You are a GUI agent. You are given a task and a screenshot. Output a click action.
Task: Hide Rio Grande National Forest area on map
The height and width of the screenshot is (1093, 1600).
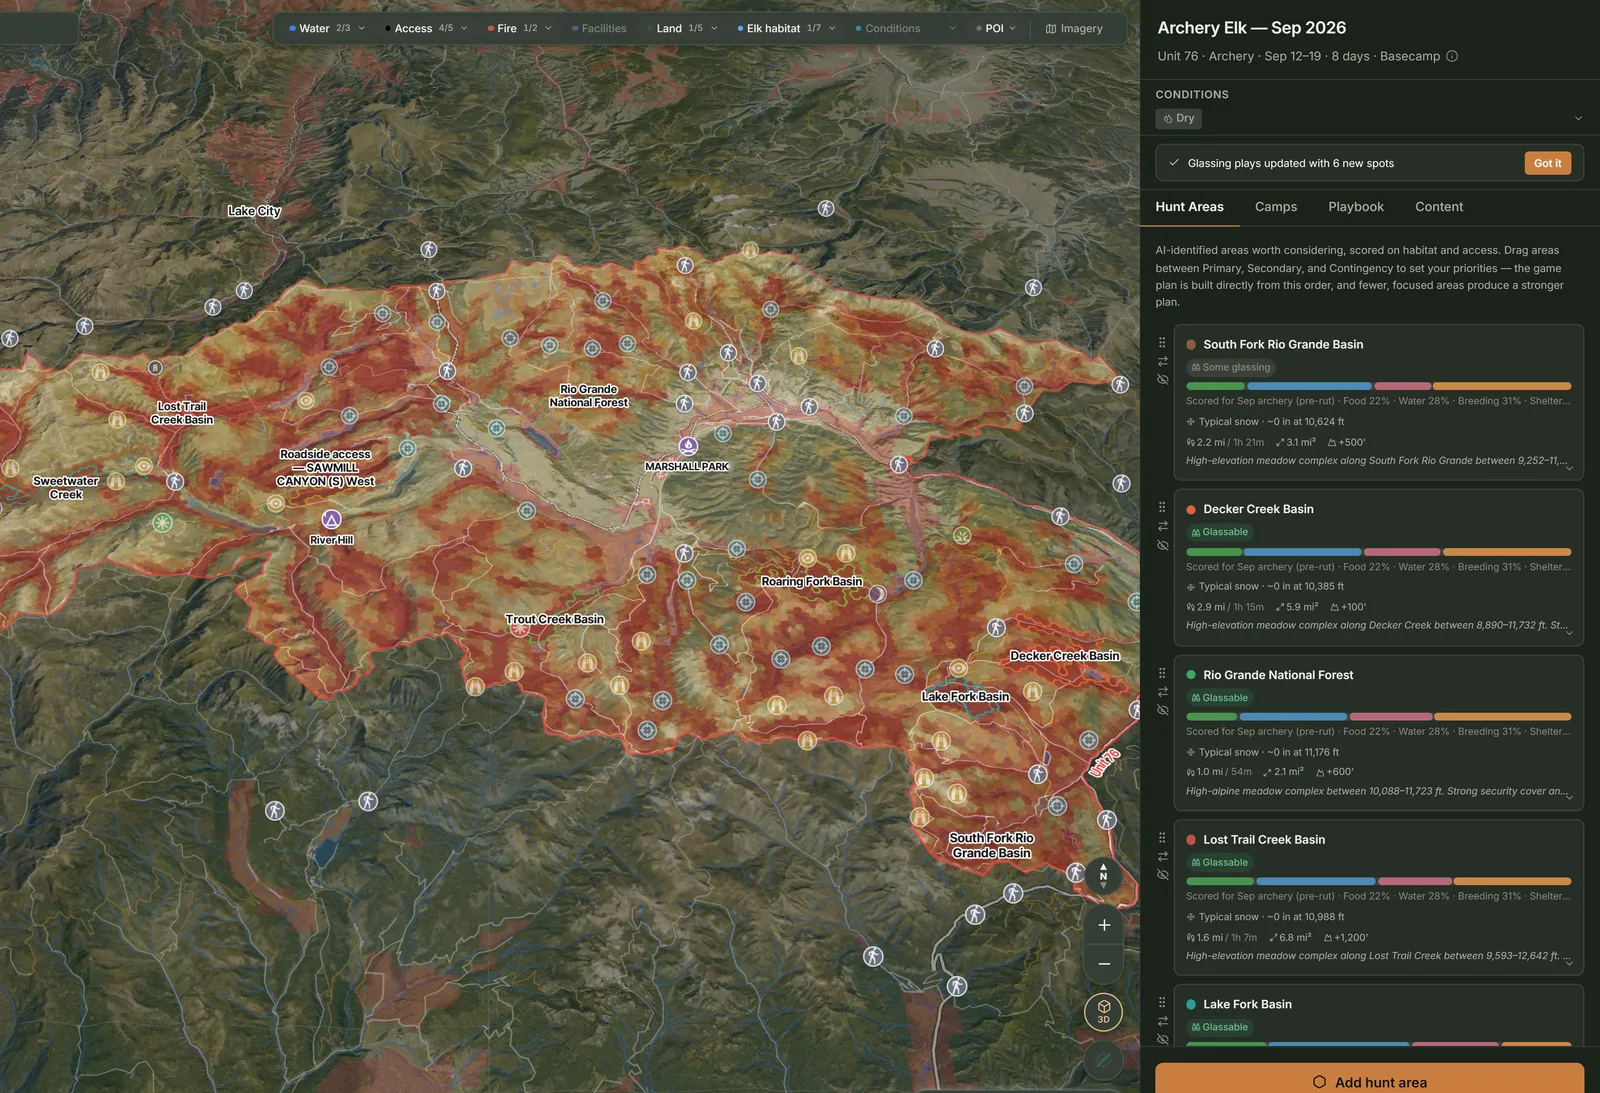coord(1162,710)
